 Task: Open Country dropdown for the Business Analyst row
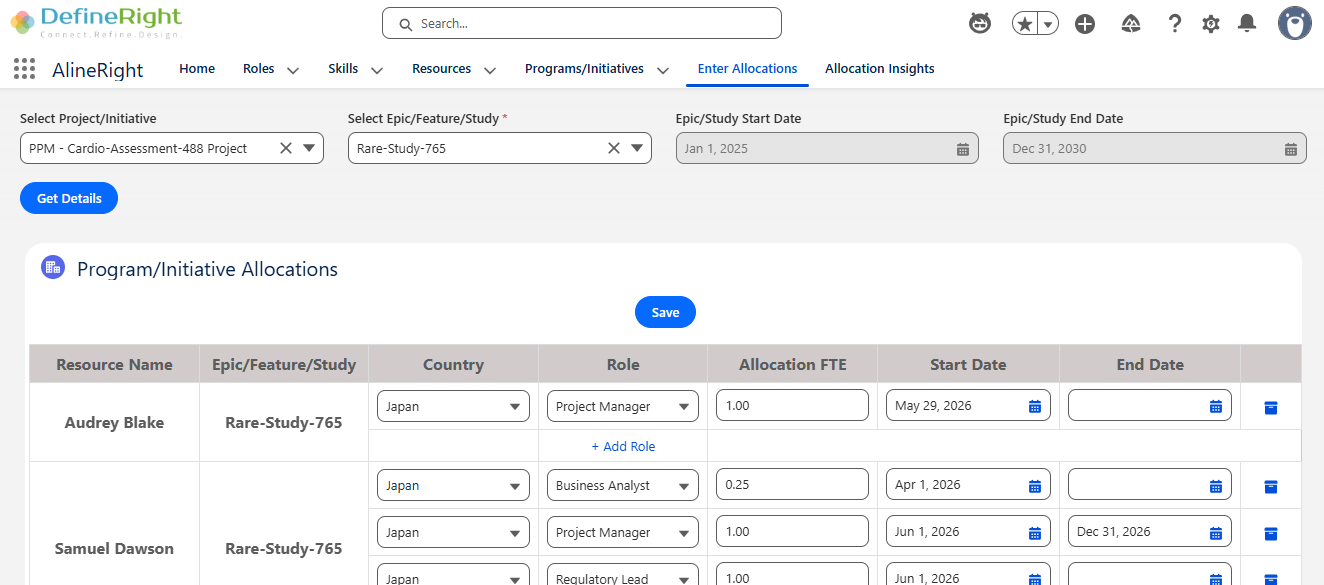point(453,485)
